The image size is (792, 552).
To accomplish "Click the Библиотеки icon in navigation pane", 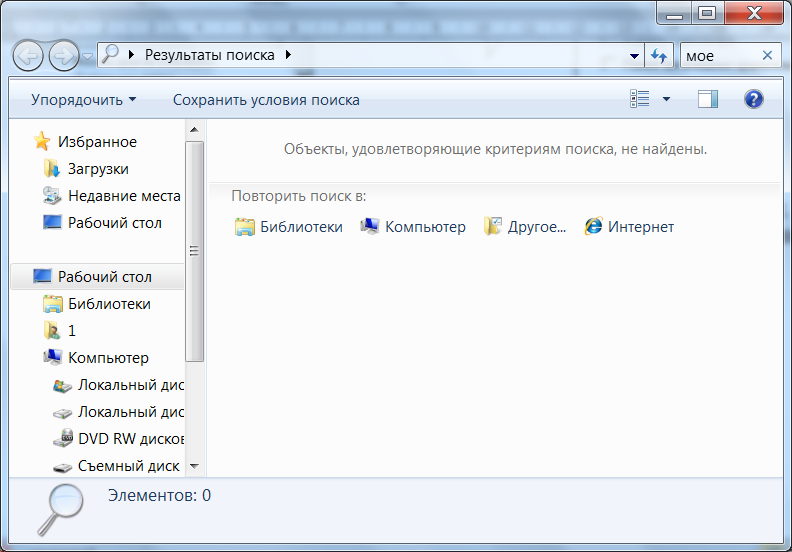I will click(x=52, y=304).
